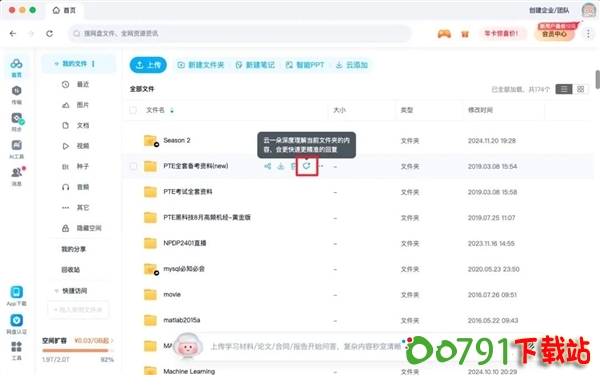600x375 pixels.
Task: Open the 工具 tools grid icon
Action: coord(16,347)
